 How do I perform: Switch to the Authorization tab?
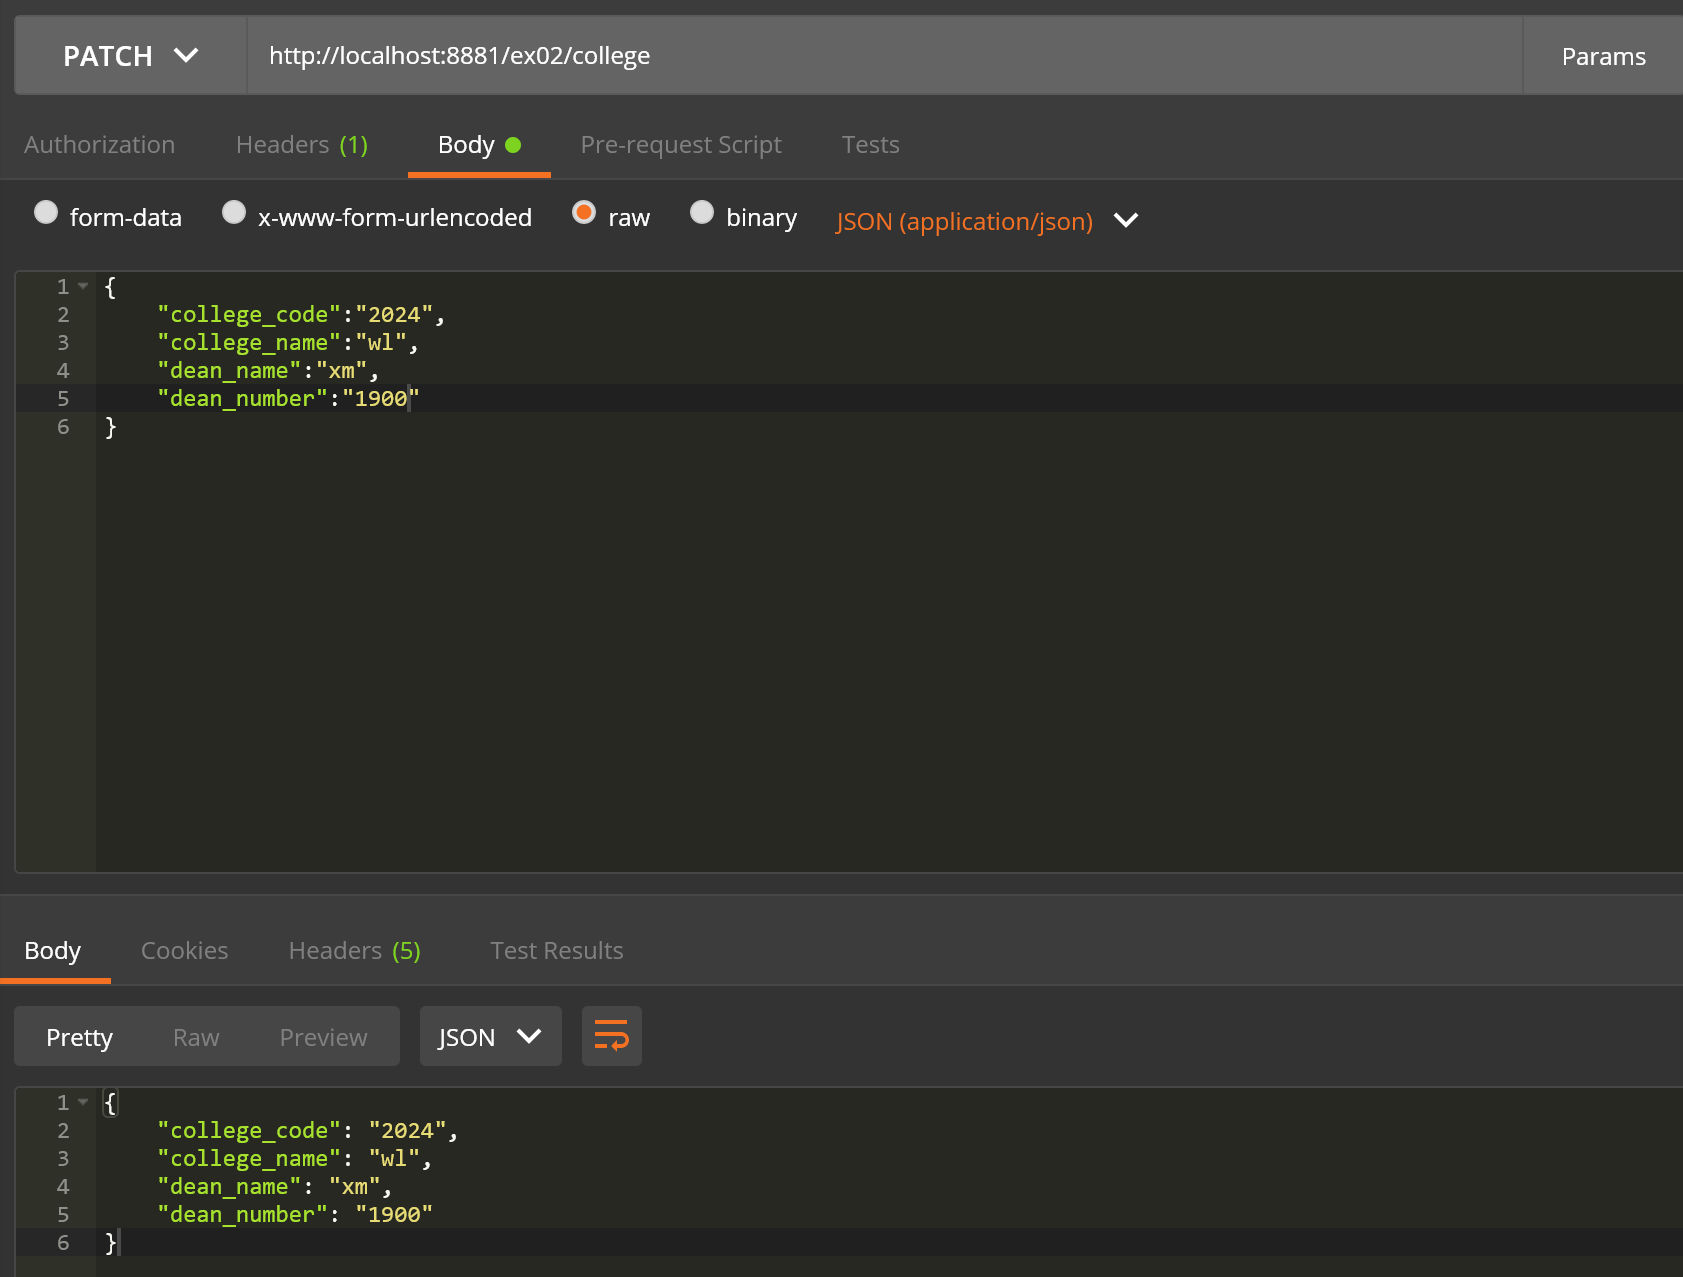(x=99, y=145)
